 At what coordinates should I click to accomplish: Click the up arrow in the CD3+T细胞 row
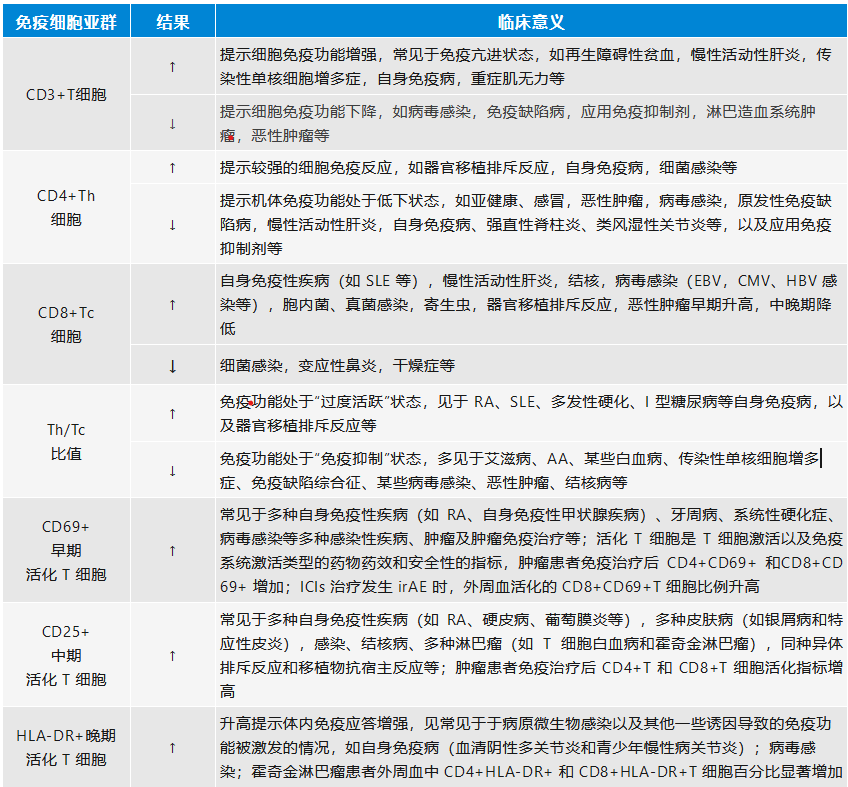point(172,66)
